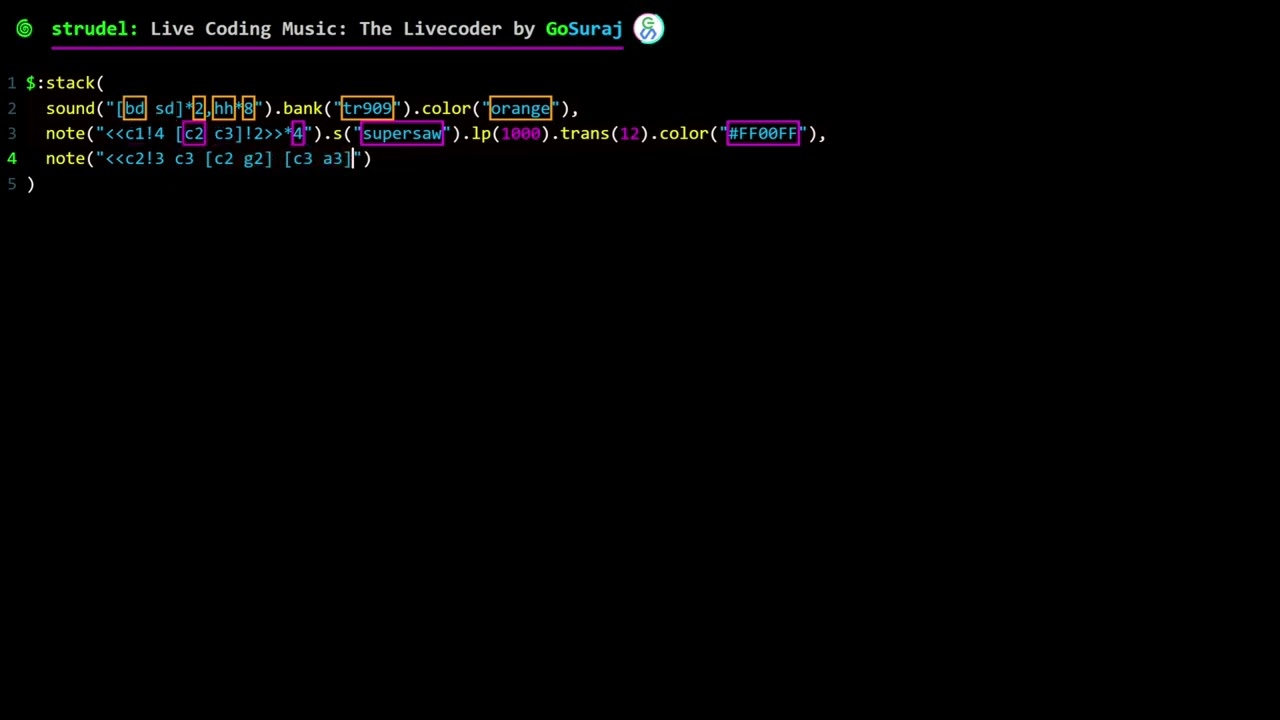Click the '1000' low-pass value
Image resolution: width=1280 pixels, height=720 pixels.
[x=520, y=133]
